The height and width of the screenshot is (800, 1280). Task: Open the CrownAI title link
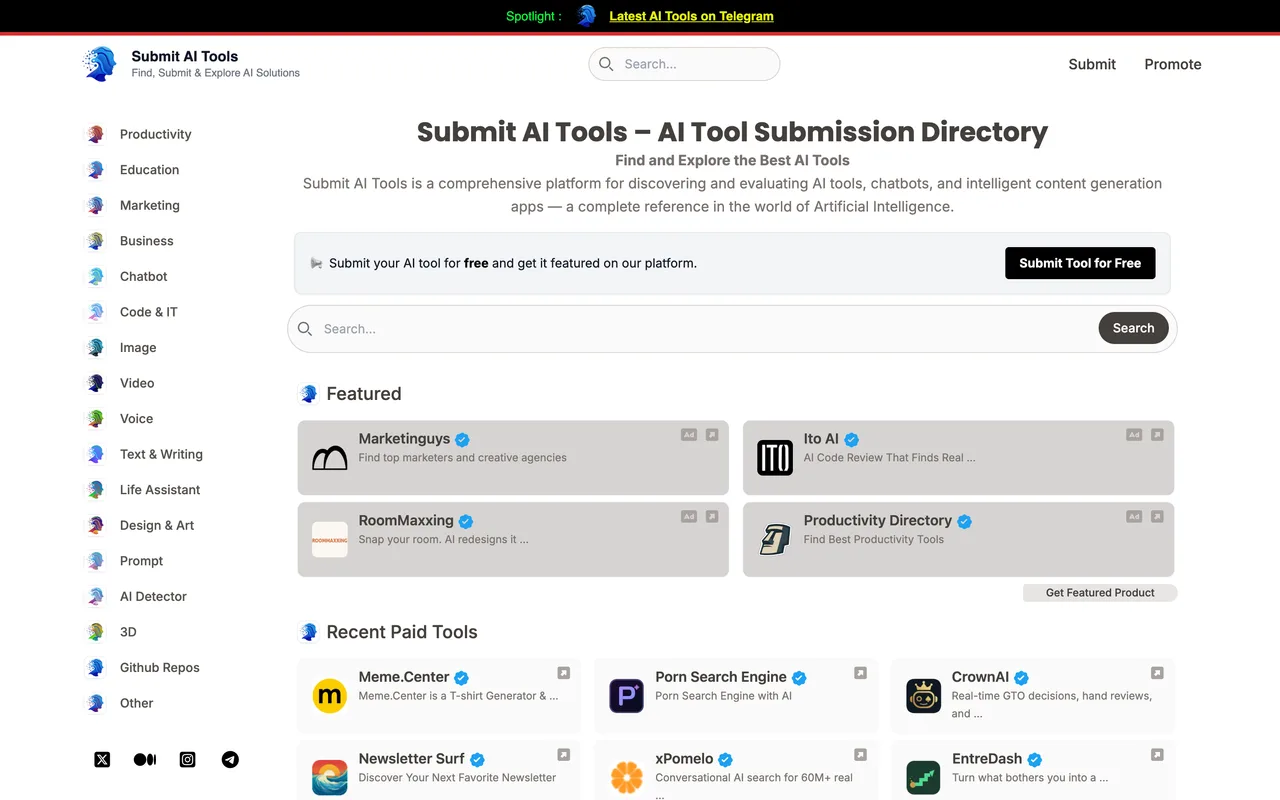point(980,676)
